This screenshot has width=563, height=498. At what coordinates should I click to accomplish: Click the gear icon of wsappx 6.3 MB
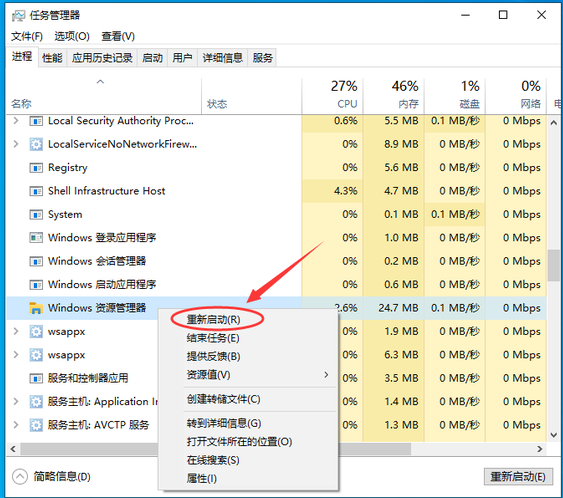coord(36,355)
